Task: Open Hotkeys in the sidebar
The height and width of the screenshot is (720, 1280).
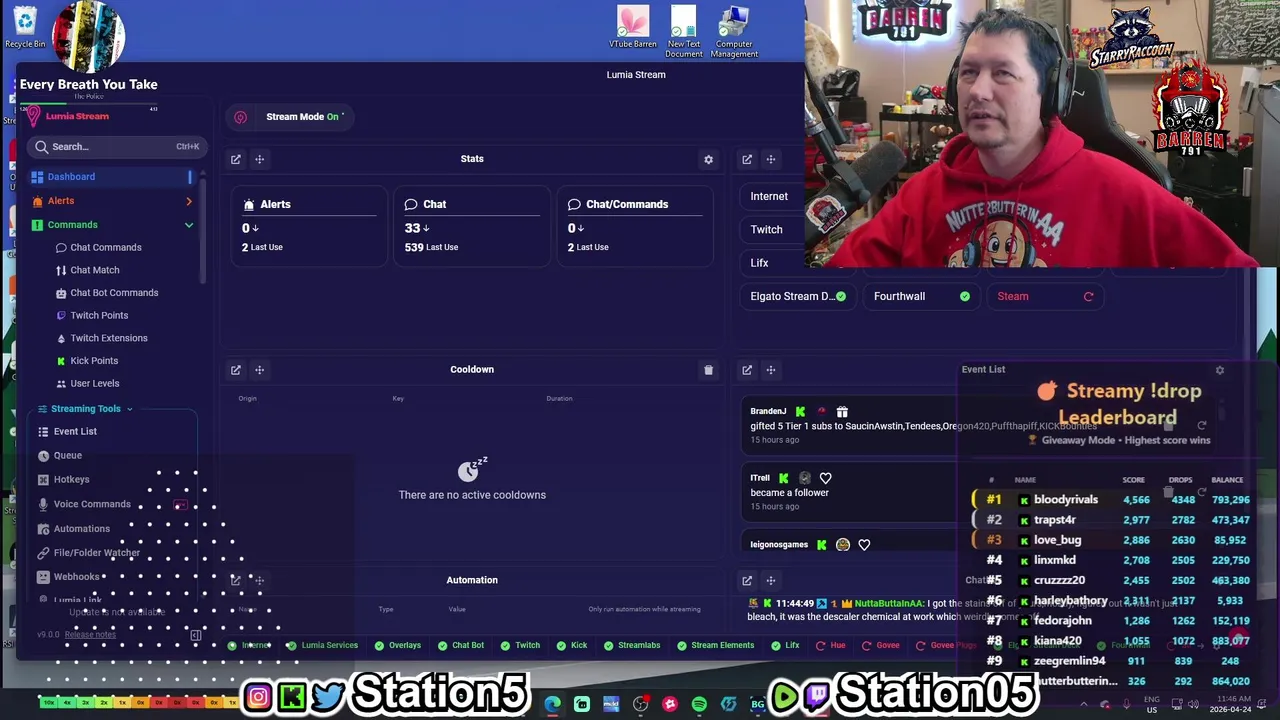Action: coord(71,480)
